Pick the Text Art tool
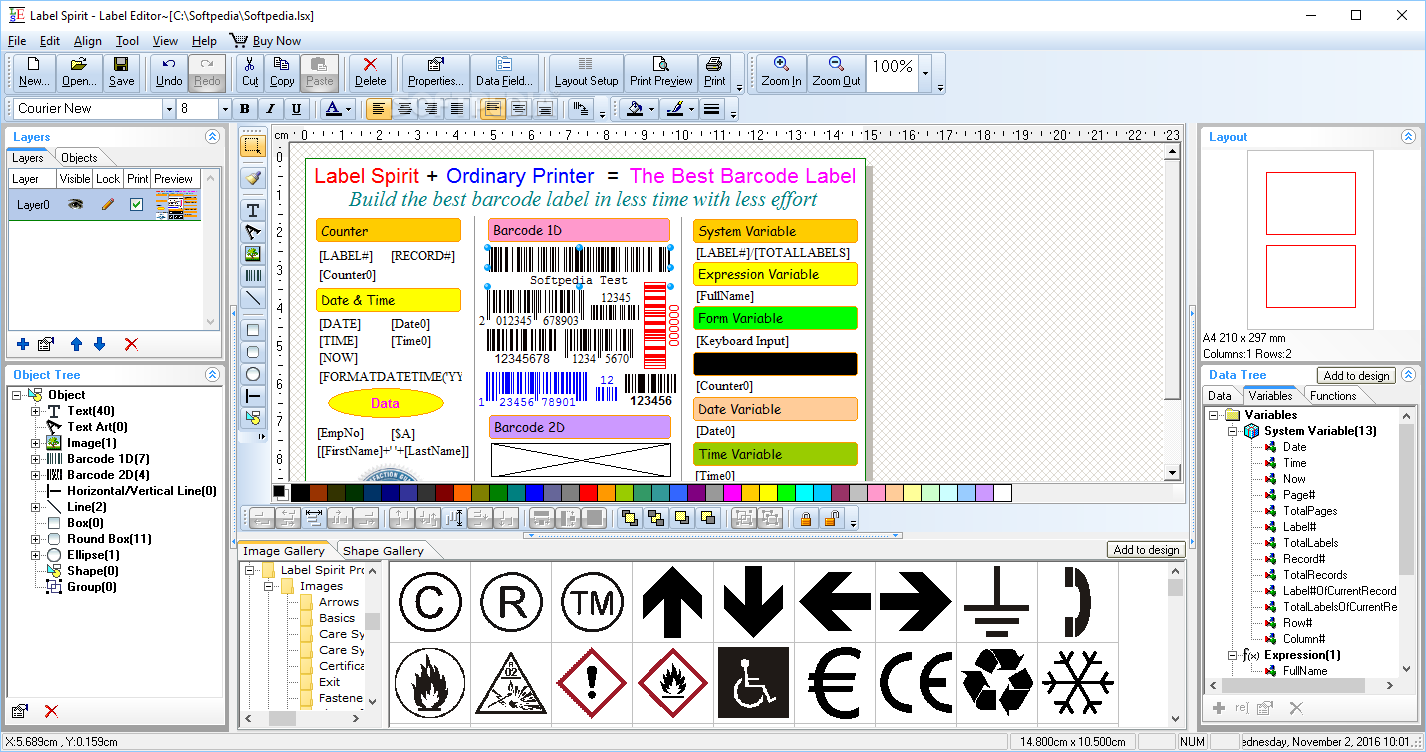 click(253, 232)
